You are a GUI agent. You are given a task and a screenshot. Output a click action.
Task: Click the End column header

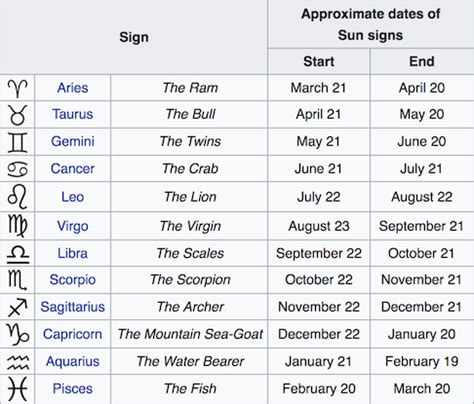(422, 62)
